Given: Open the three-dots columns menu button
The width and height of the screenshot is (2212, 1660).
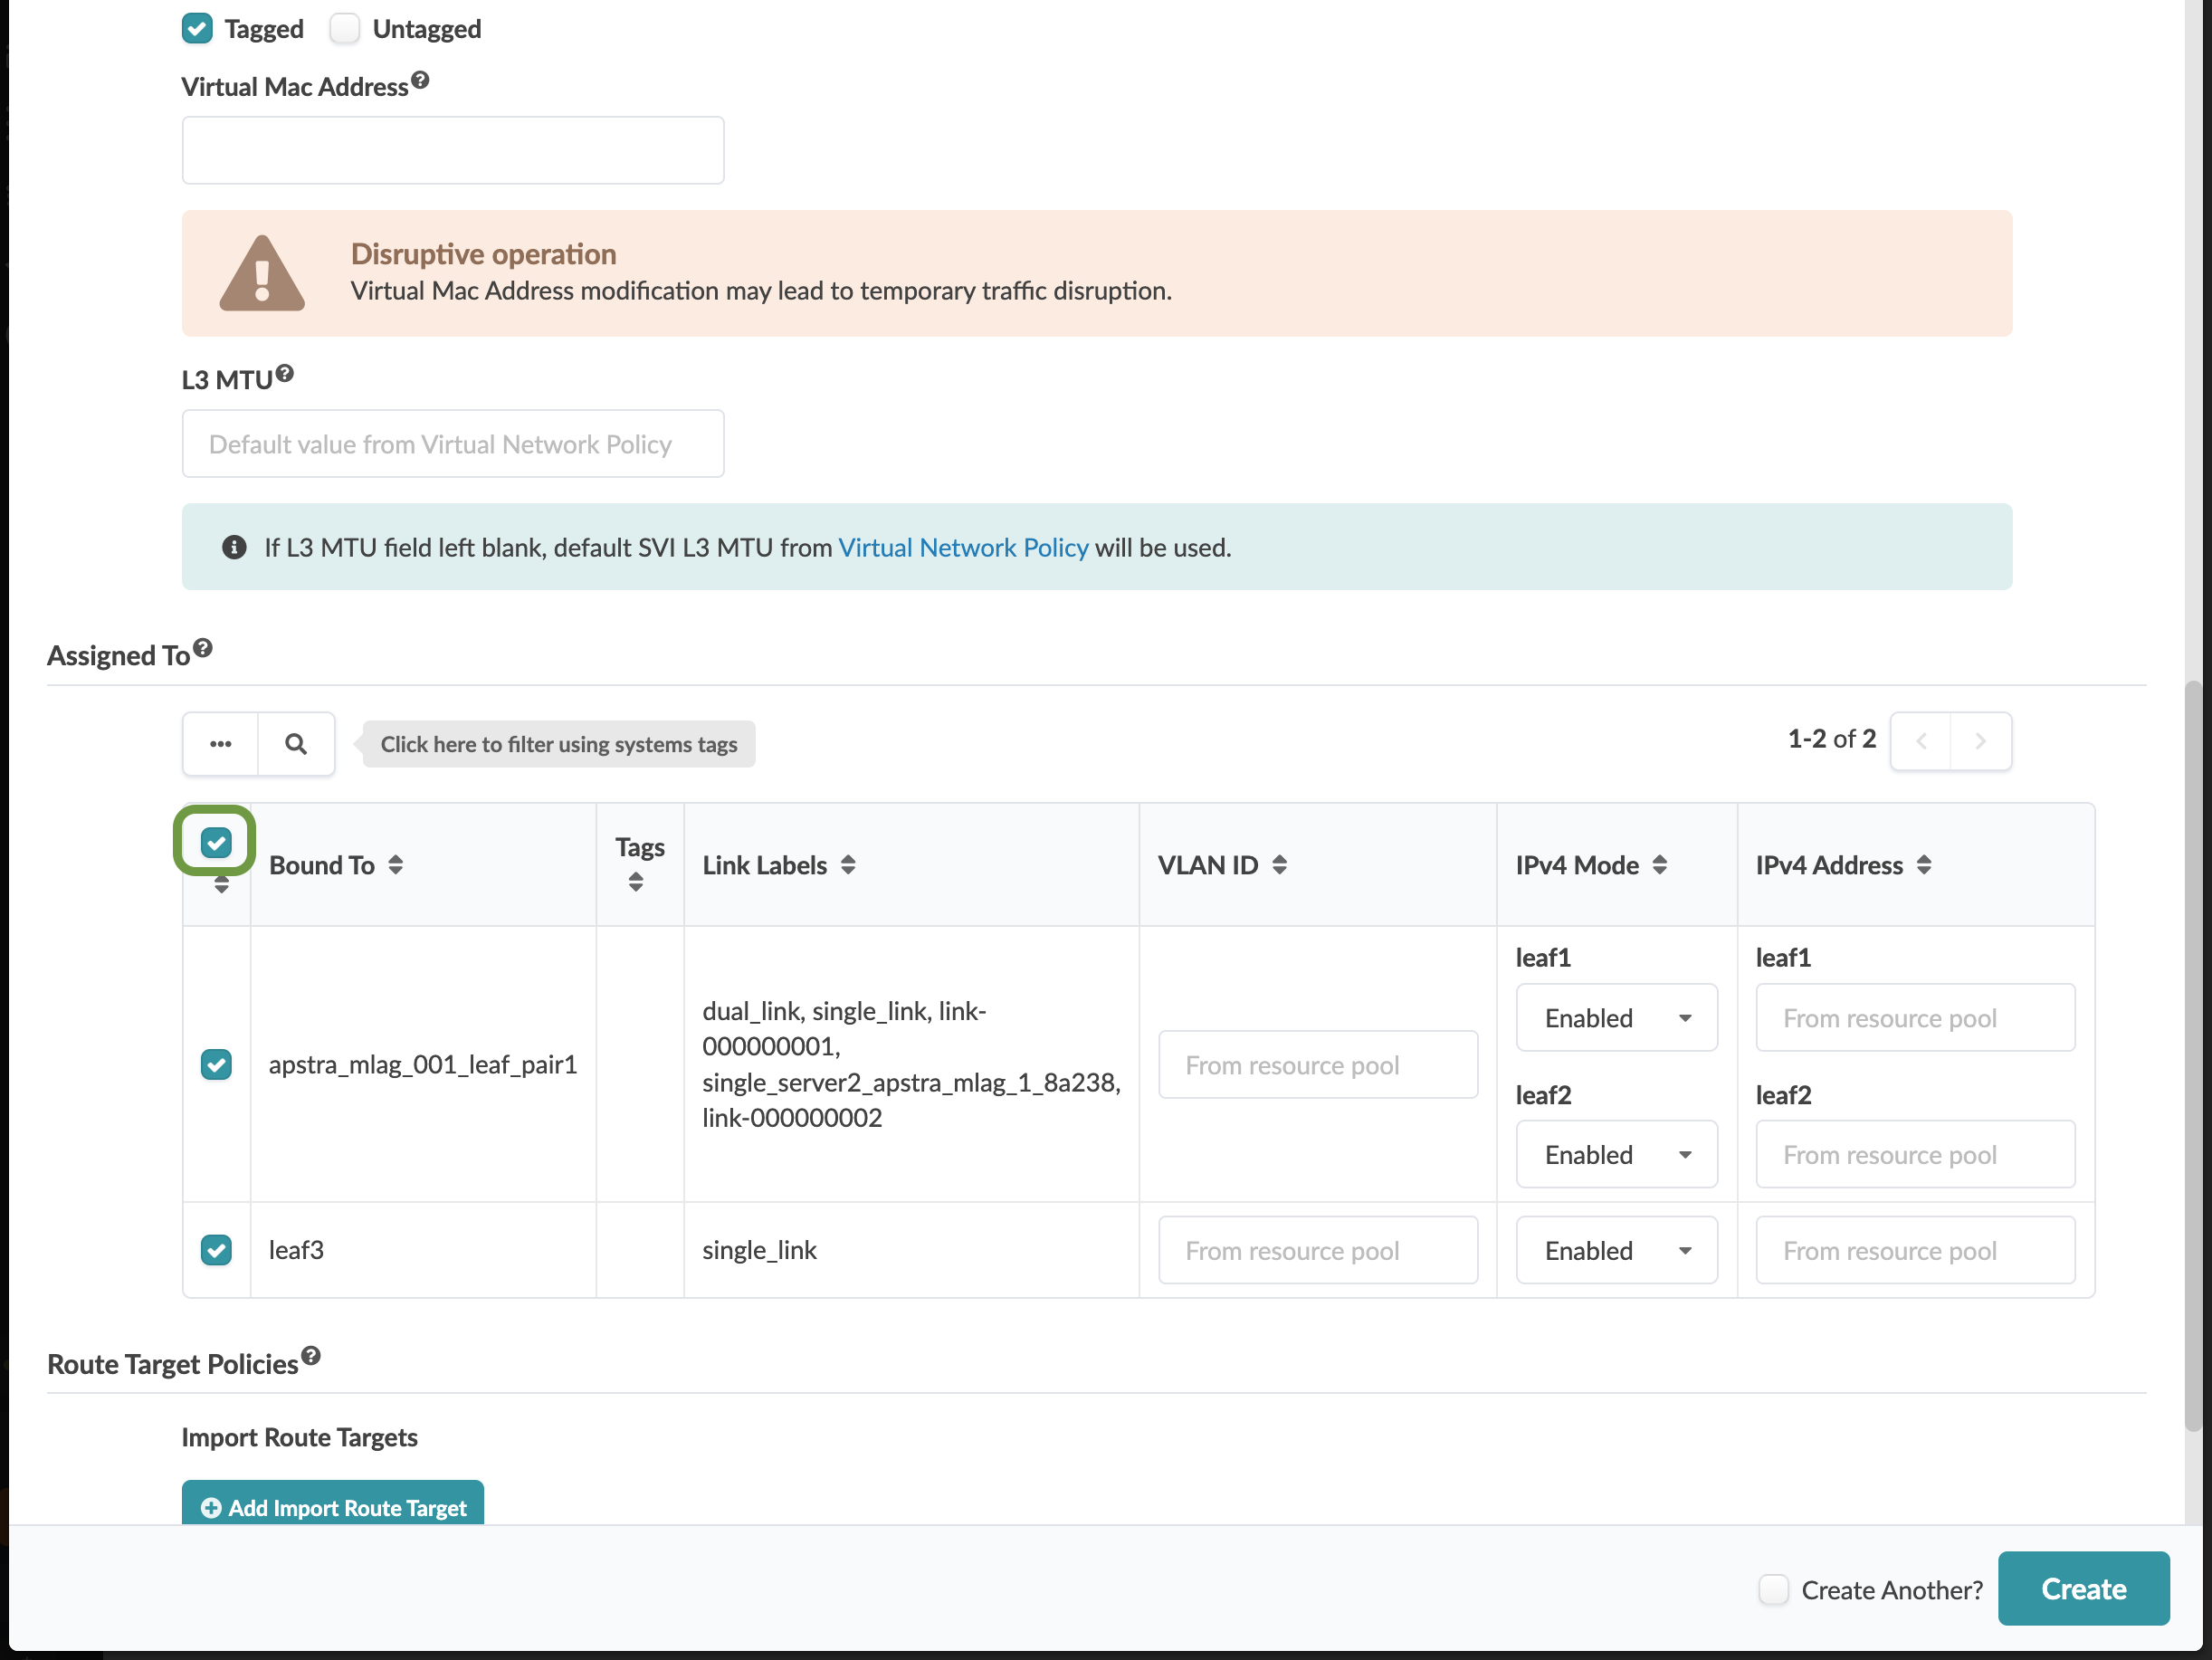Looking at the screenshot, I should tap(221, 744).
